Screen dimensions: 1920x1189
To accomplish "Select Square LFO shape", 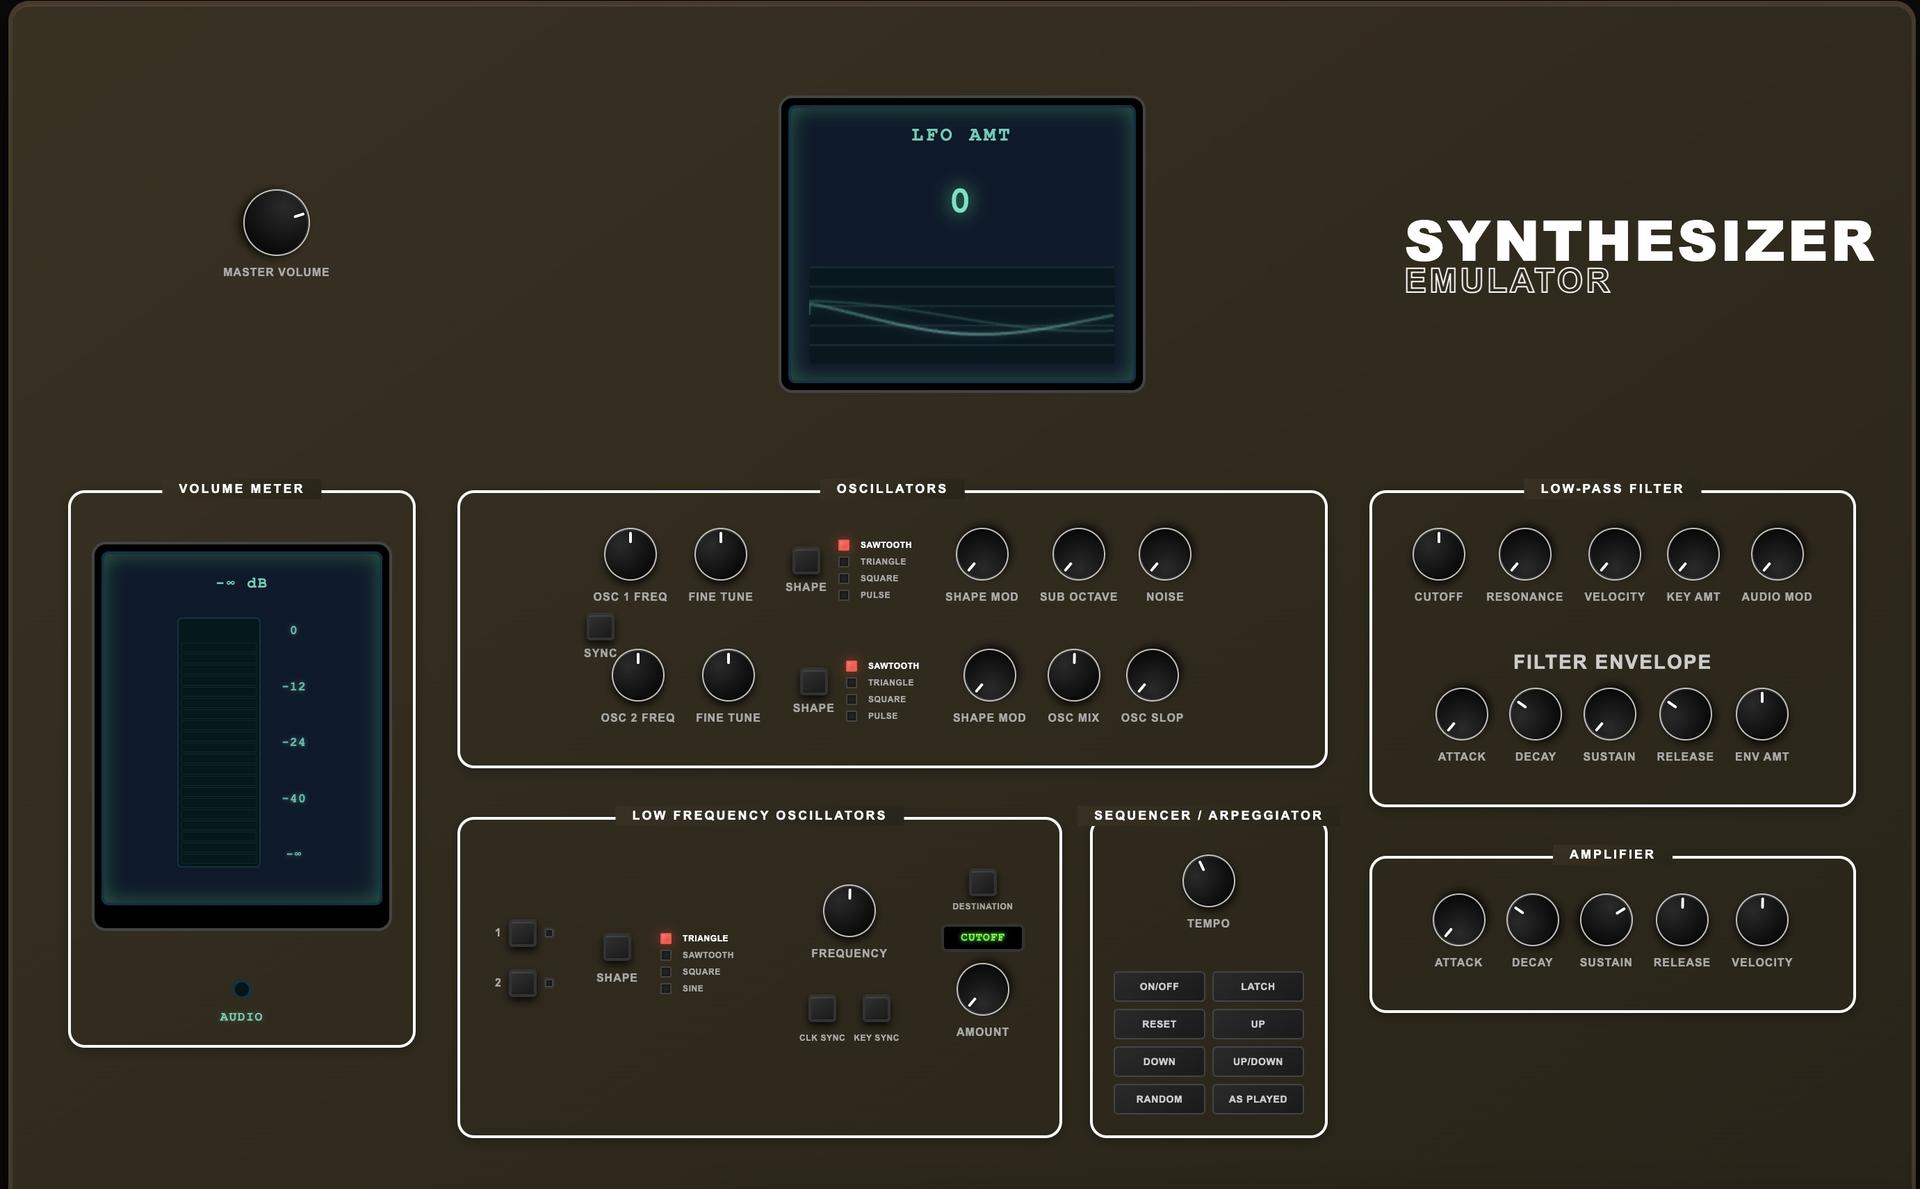I will point(691,972).
